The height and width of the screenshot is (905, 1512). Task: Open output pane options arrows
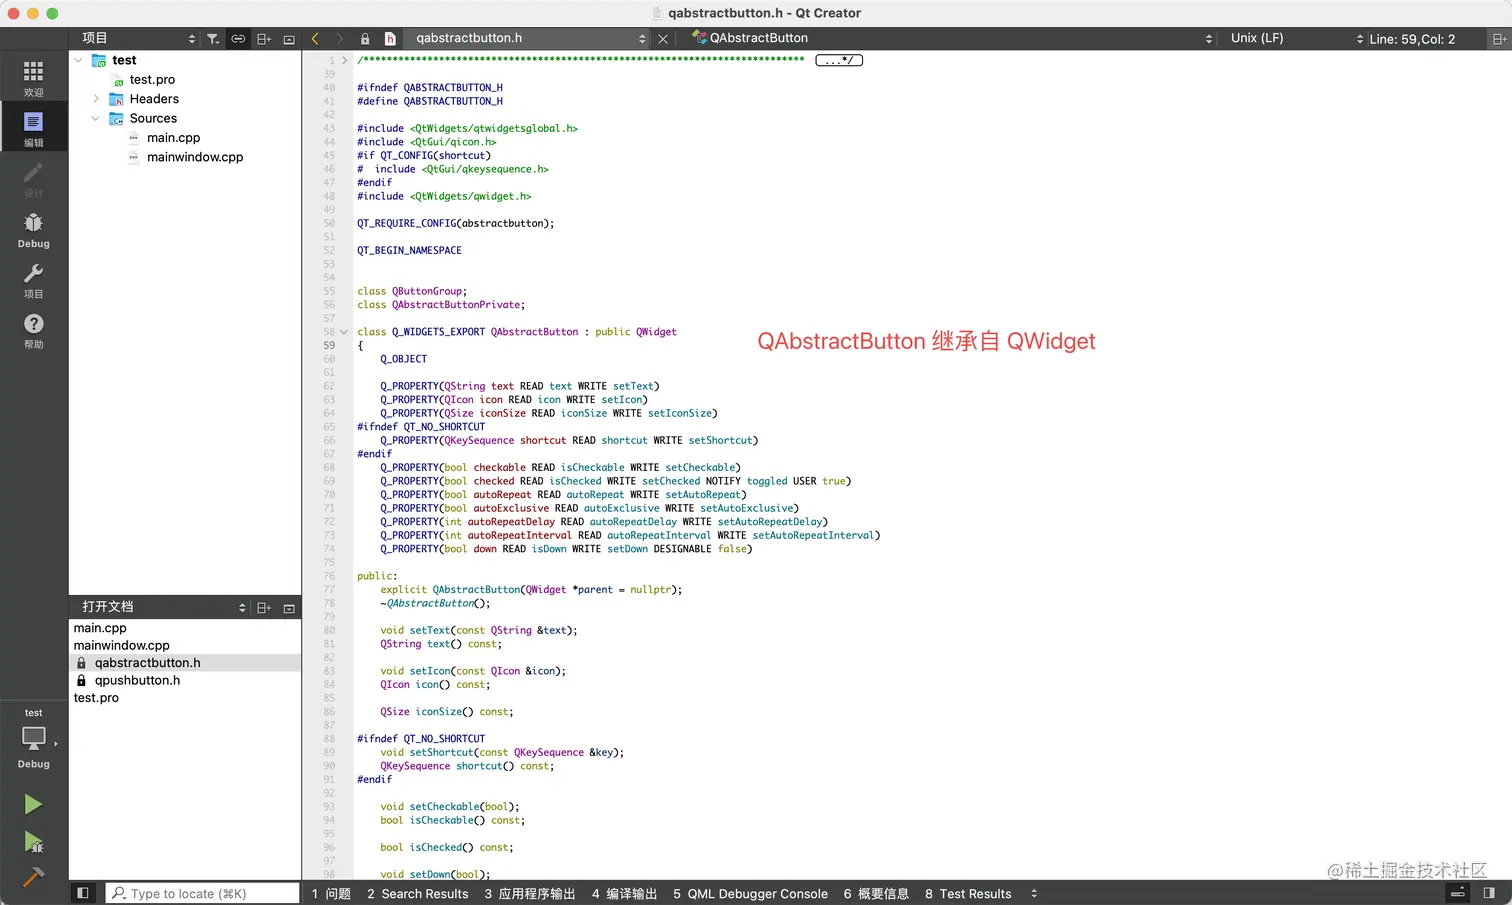pos(1034,893)
